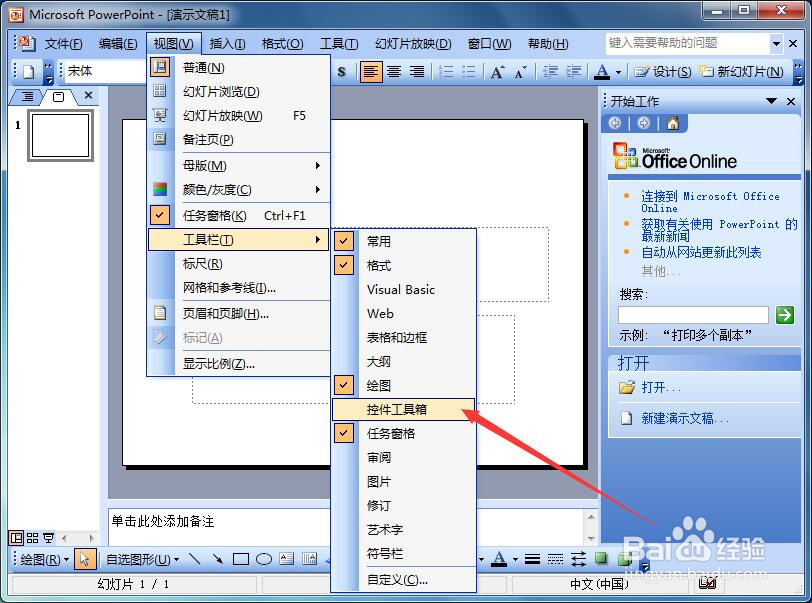This screenshot has height=603, width=812.
Task: Center align text in formatting toolbar
Action: point(394,72)
